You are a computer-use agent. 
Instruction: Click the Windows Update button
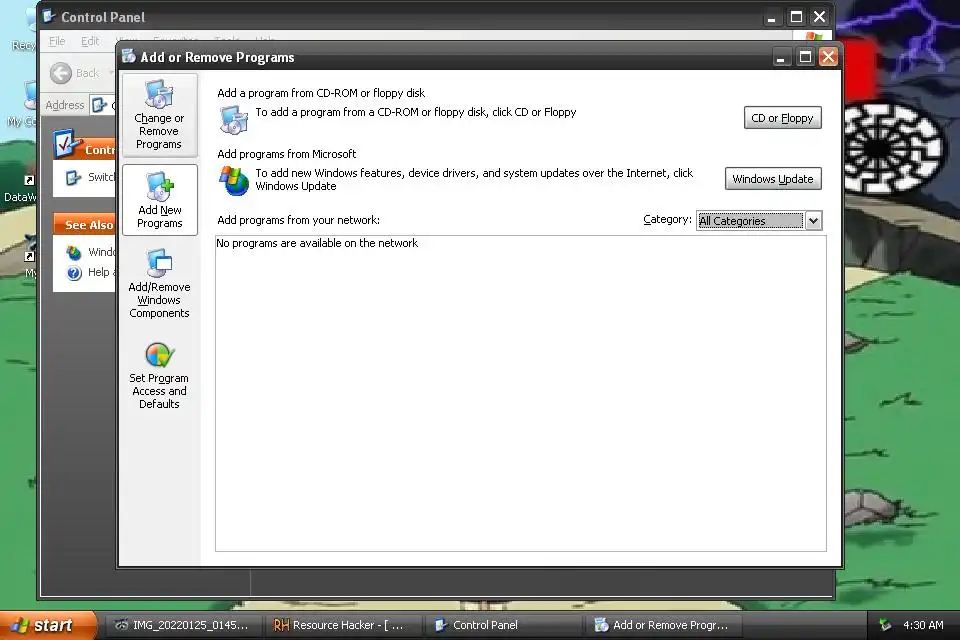(773, 179)
